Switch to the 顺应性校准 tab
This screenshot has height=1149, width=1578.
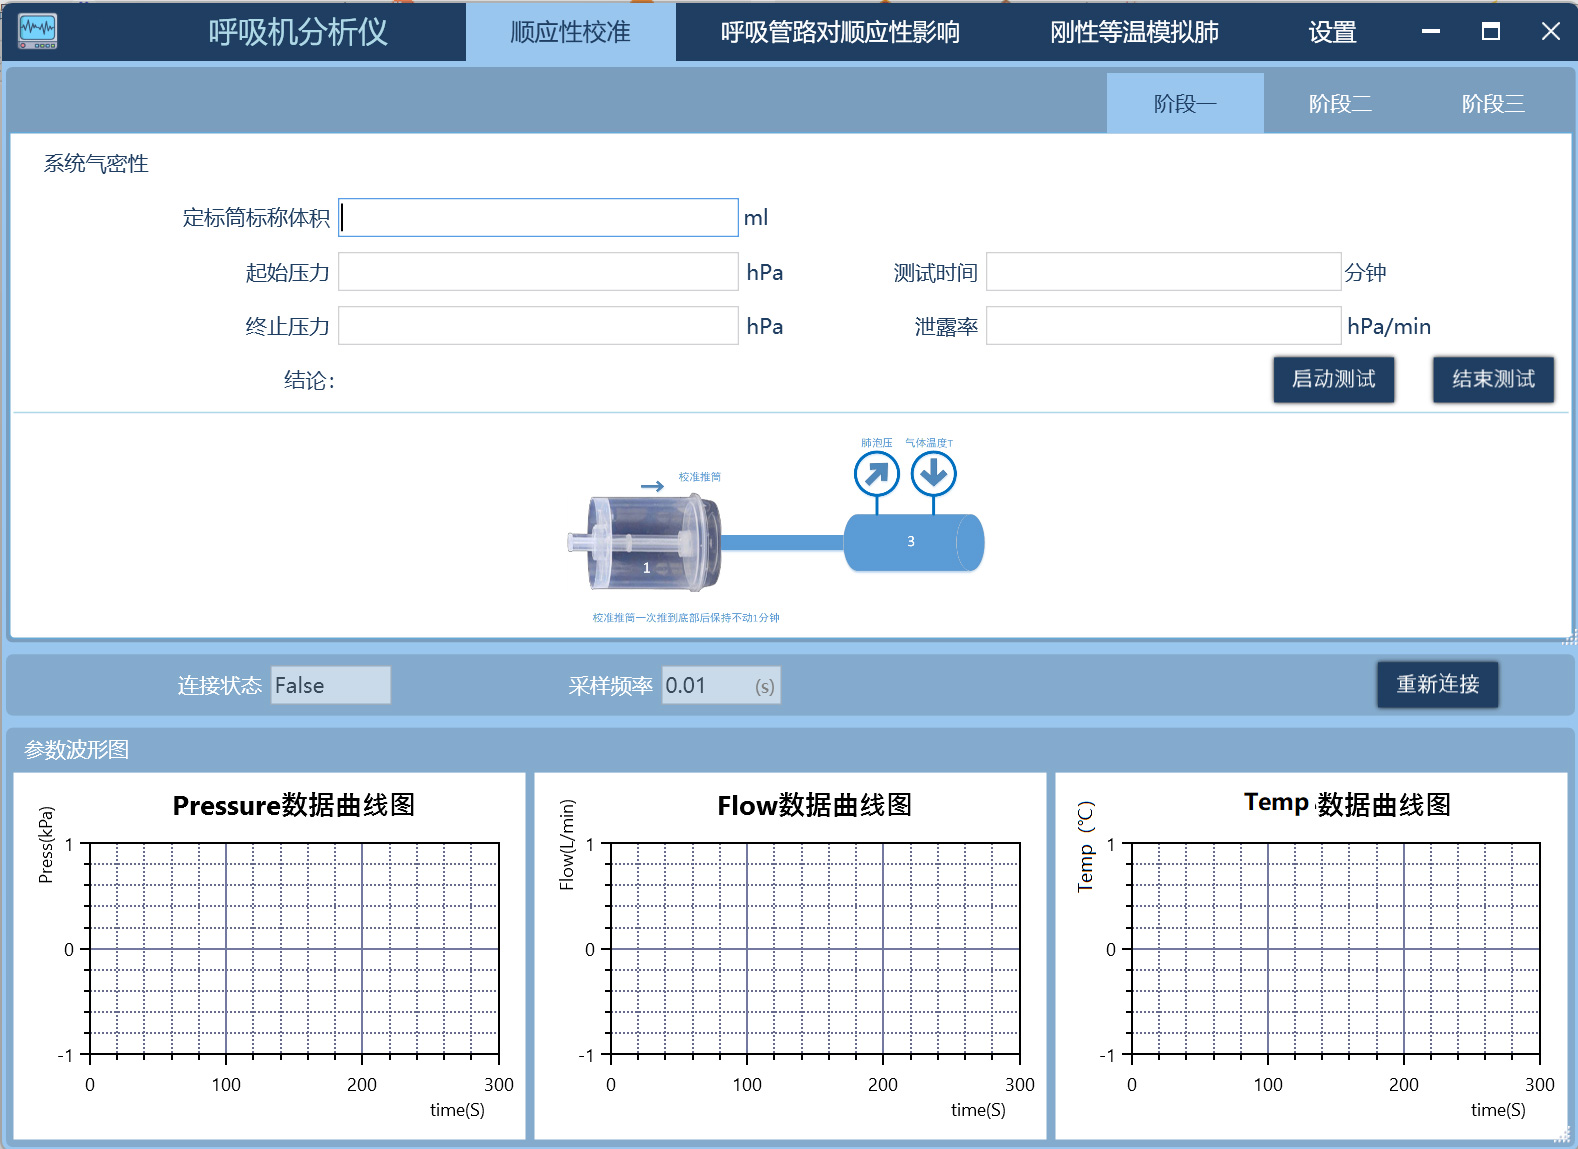click(x=570, y=32)
